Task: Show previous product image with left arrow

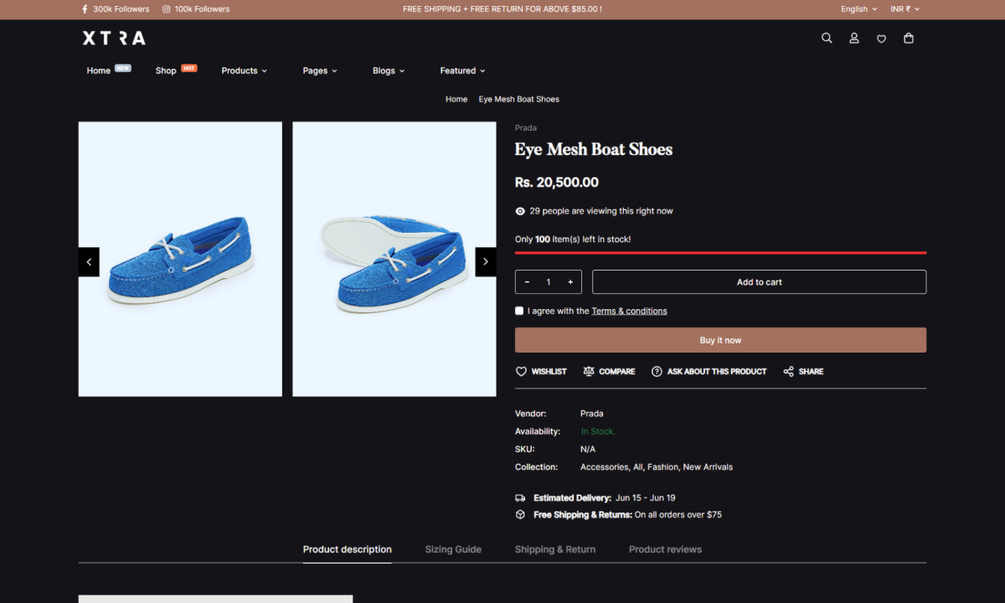Action: (88, 261)
